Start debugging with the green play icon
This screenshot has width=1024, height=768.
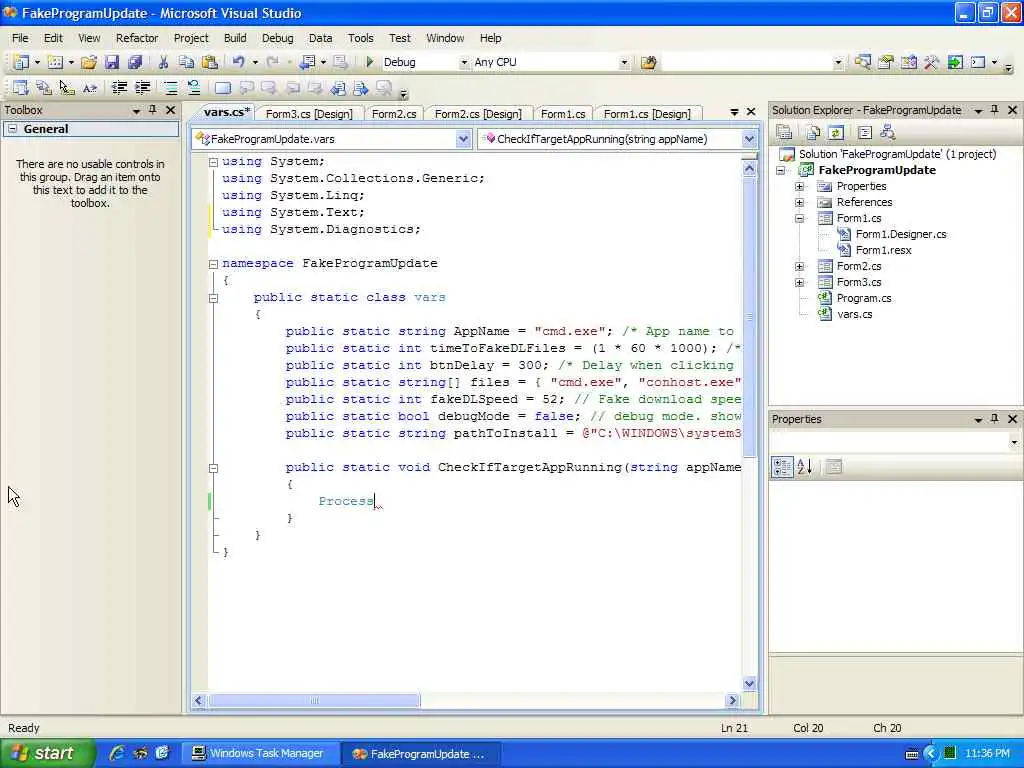(x=370, y=62)
